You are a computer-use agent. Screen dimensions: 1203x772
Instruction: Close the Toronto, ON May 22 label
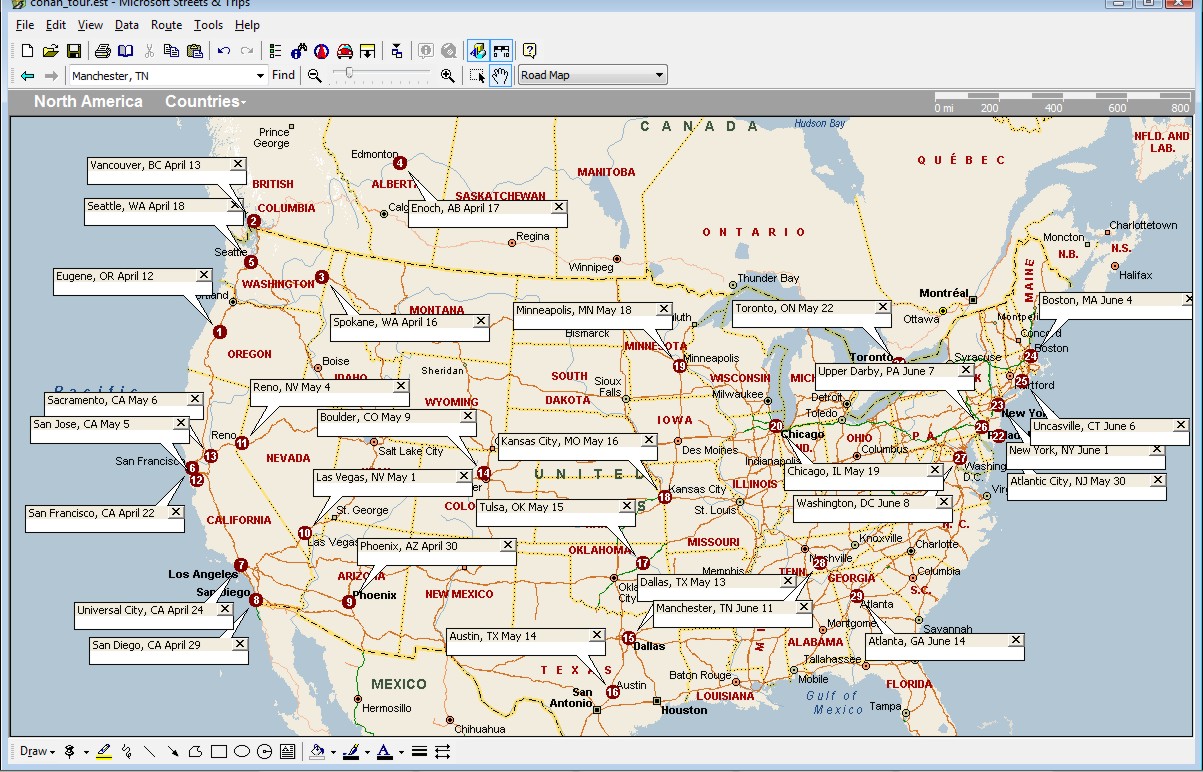tap(882, 307)
